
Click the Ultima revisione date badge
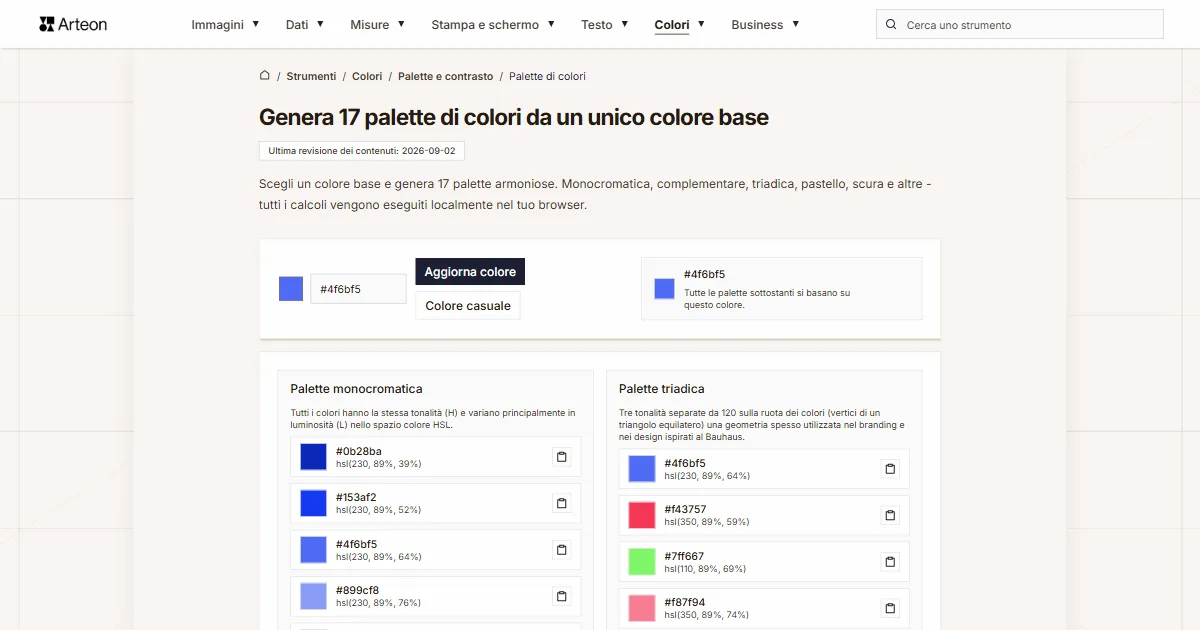(362, 151)
